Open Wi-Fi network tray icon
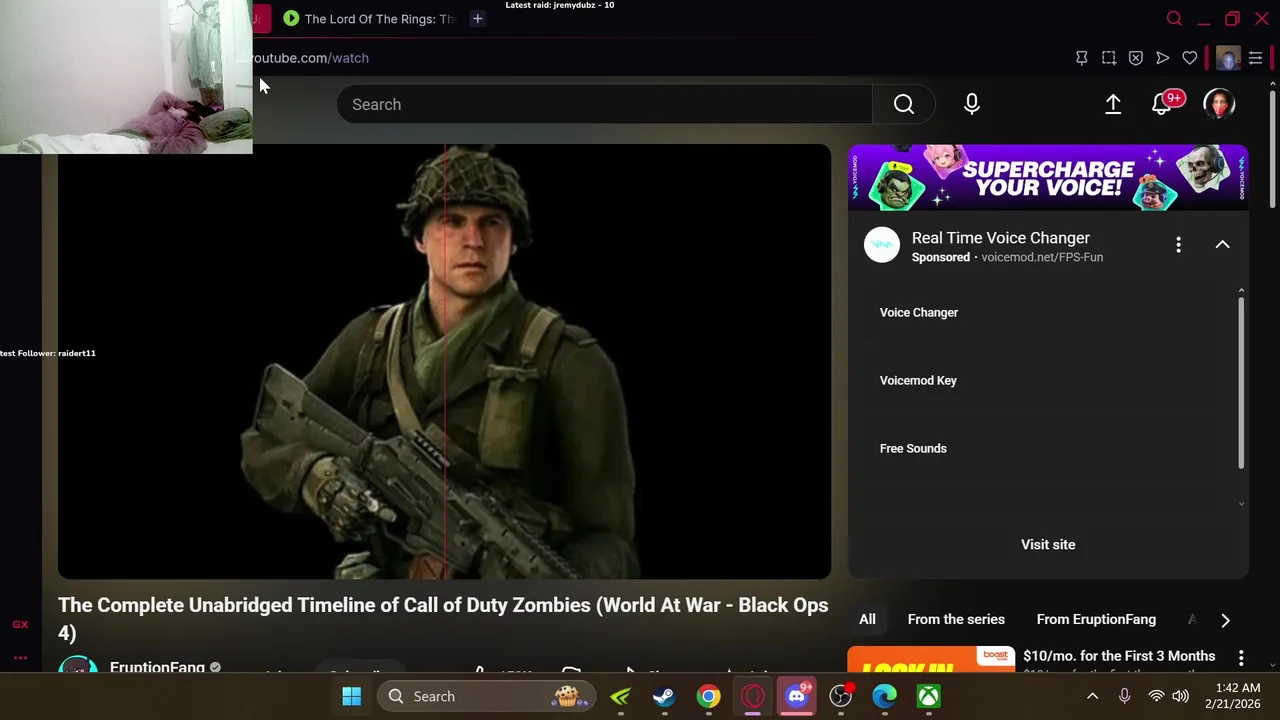 click(1157, 696)
